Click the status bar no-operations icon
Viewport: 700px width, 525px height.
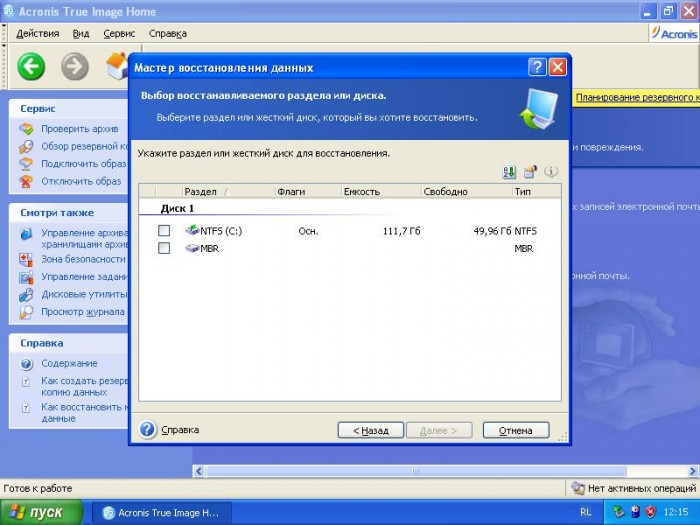click(578, 488)
